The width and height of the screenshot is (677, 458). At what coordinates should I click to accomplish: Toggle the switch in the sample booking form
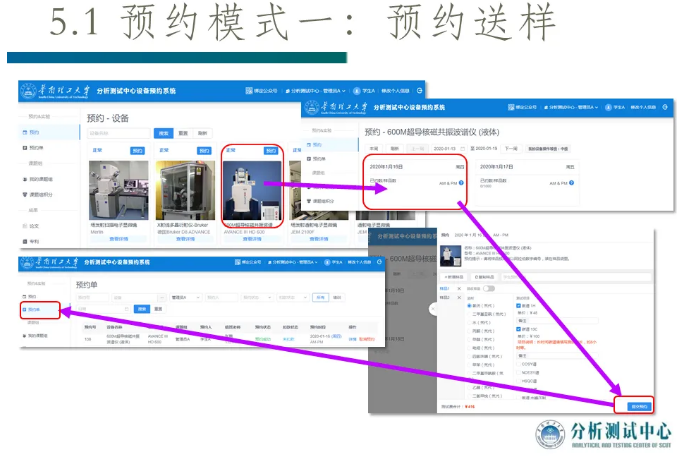[x=490, y=288]
